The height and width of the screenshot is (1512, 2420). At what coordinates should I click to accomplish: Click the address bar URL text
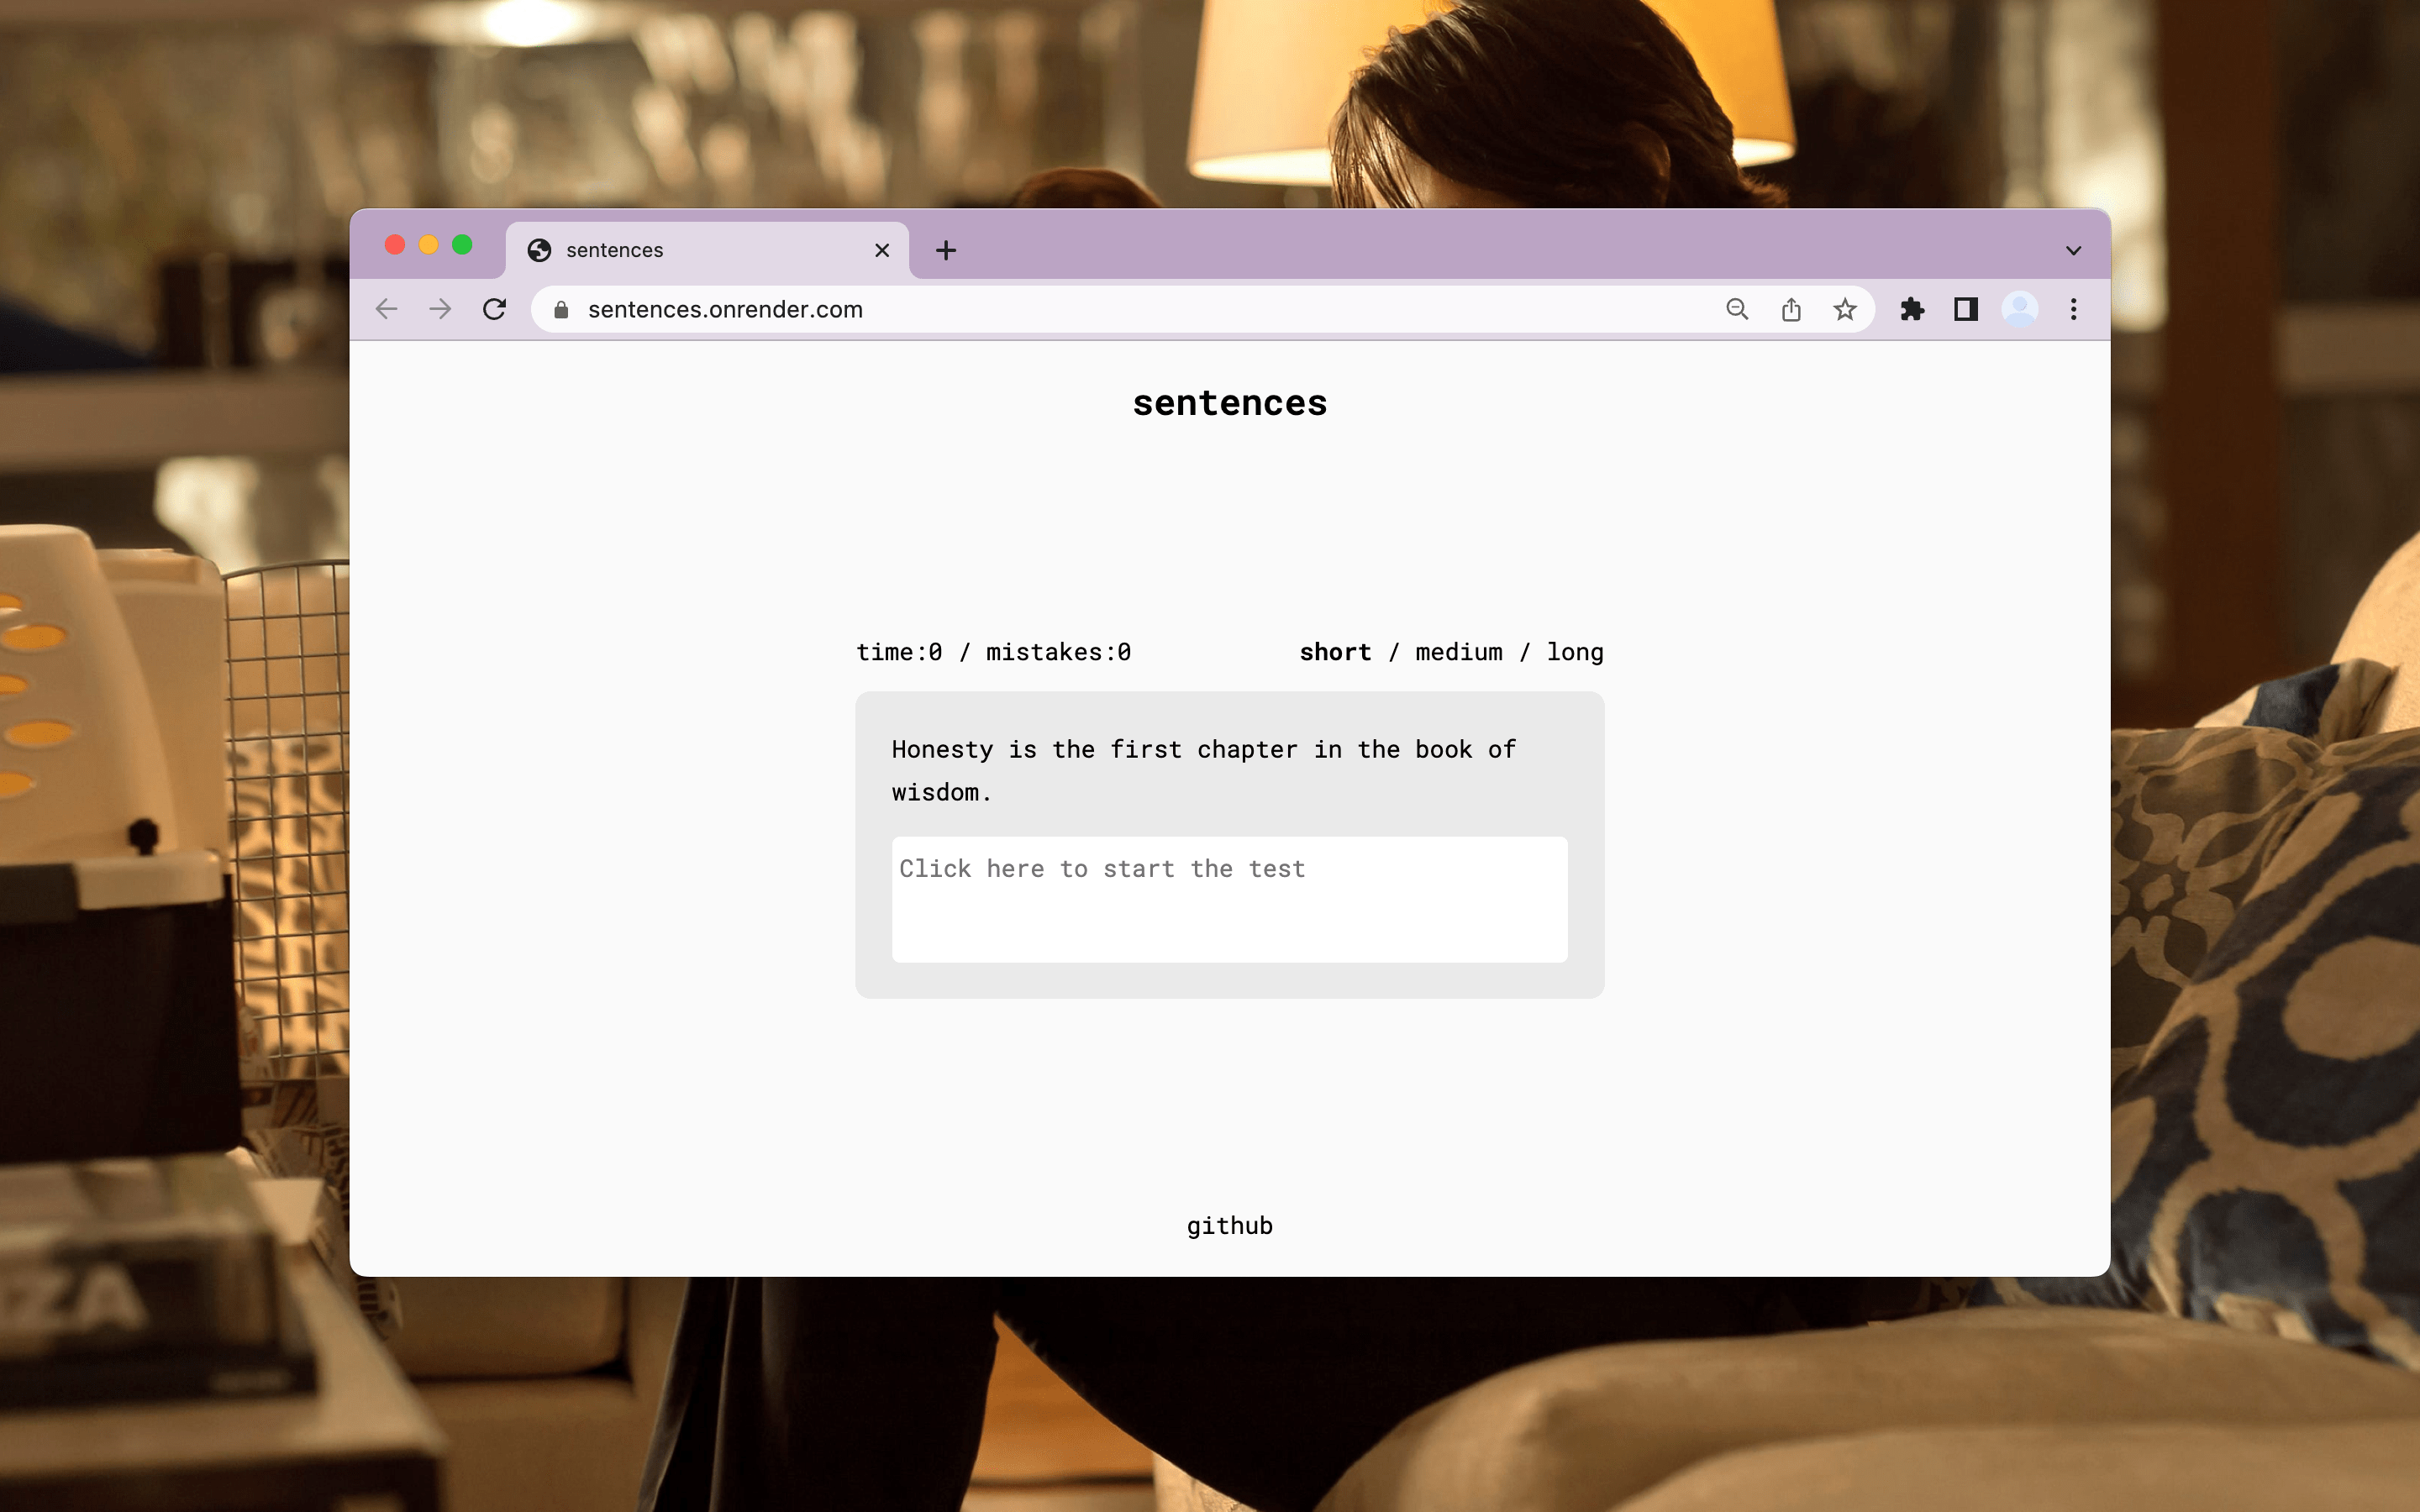[726, 309]
